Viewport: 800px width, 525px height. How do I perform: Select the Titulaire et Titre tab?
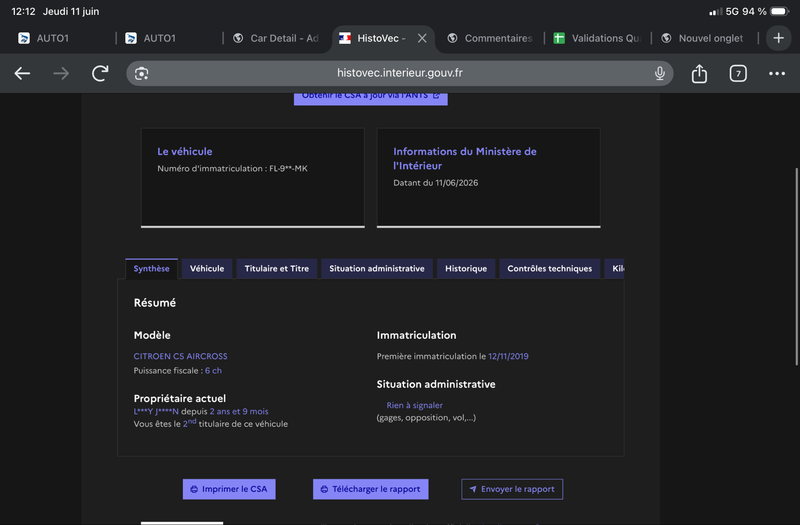tap(277, 268)
